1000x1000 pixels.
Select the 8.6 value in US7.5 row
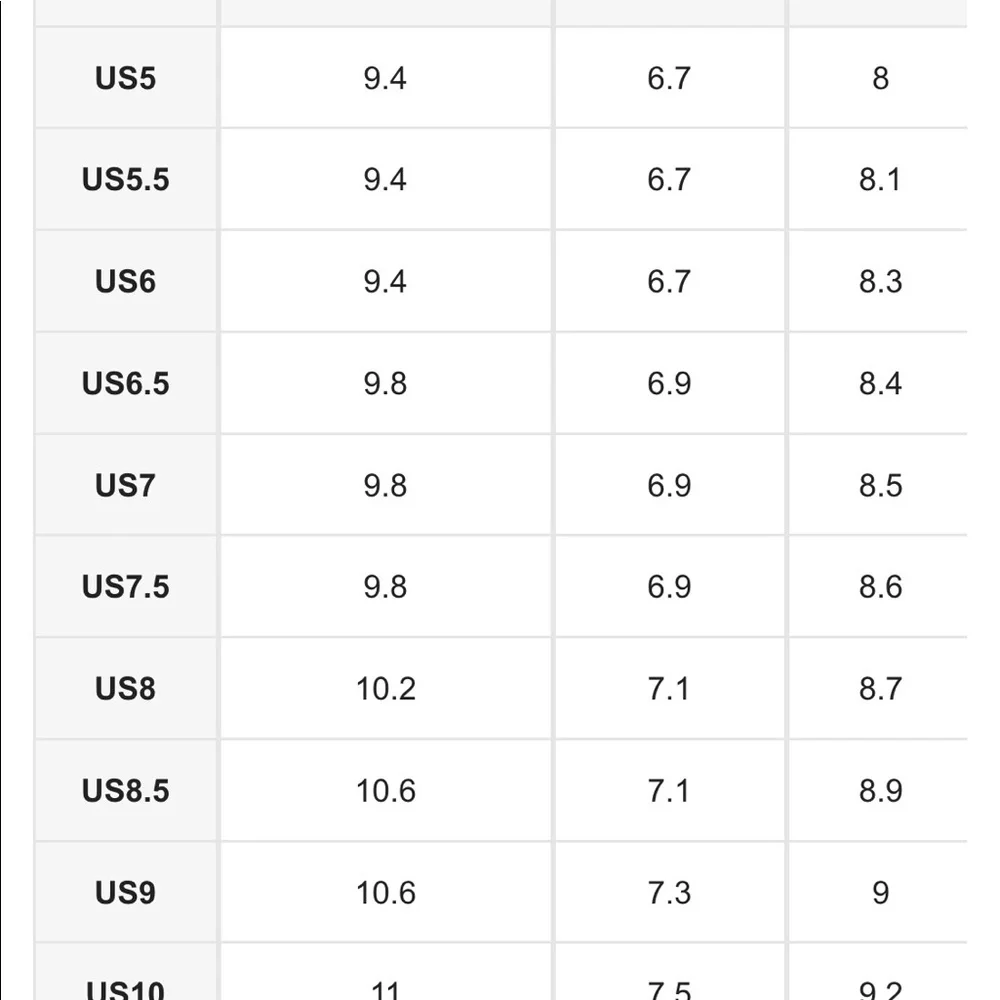[880, 587]
